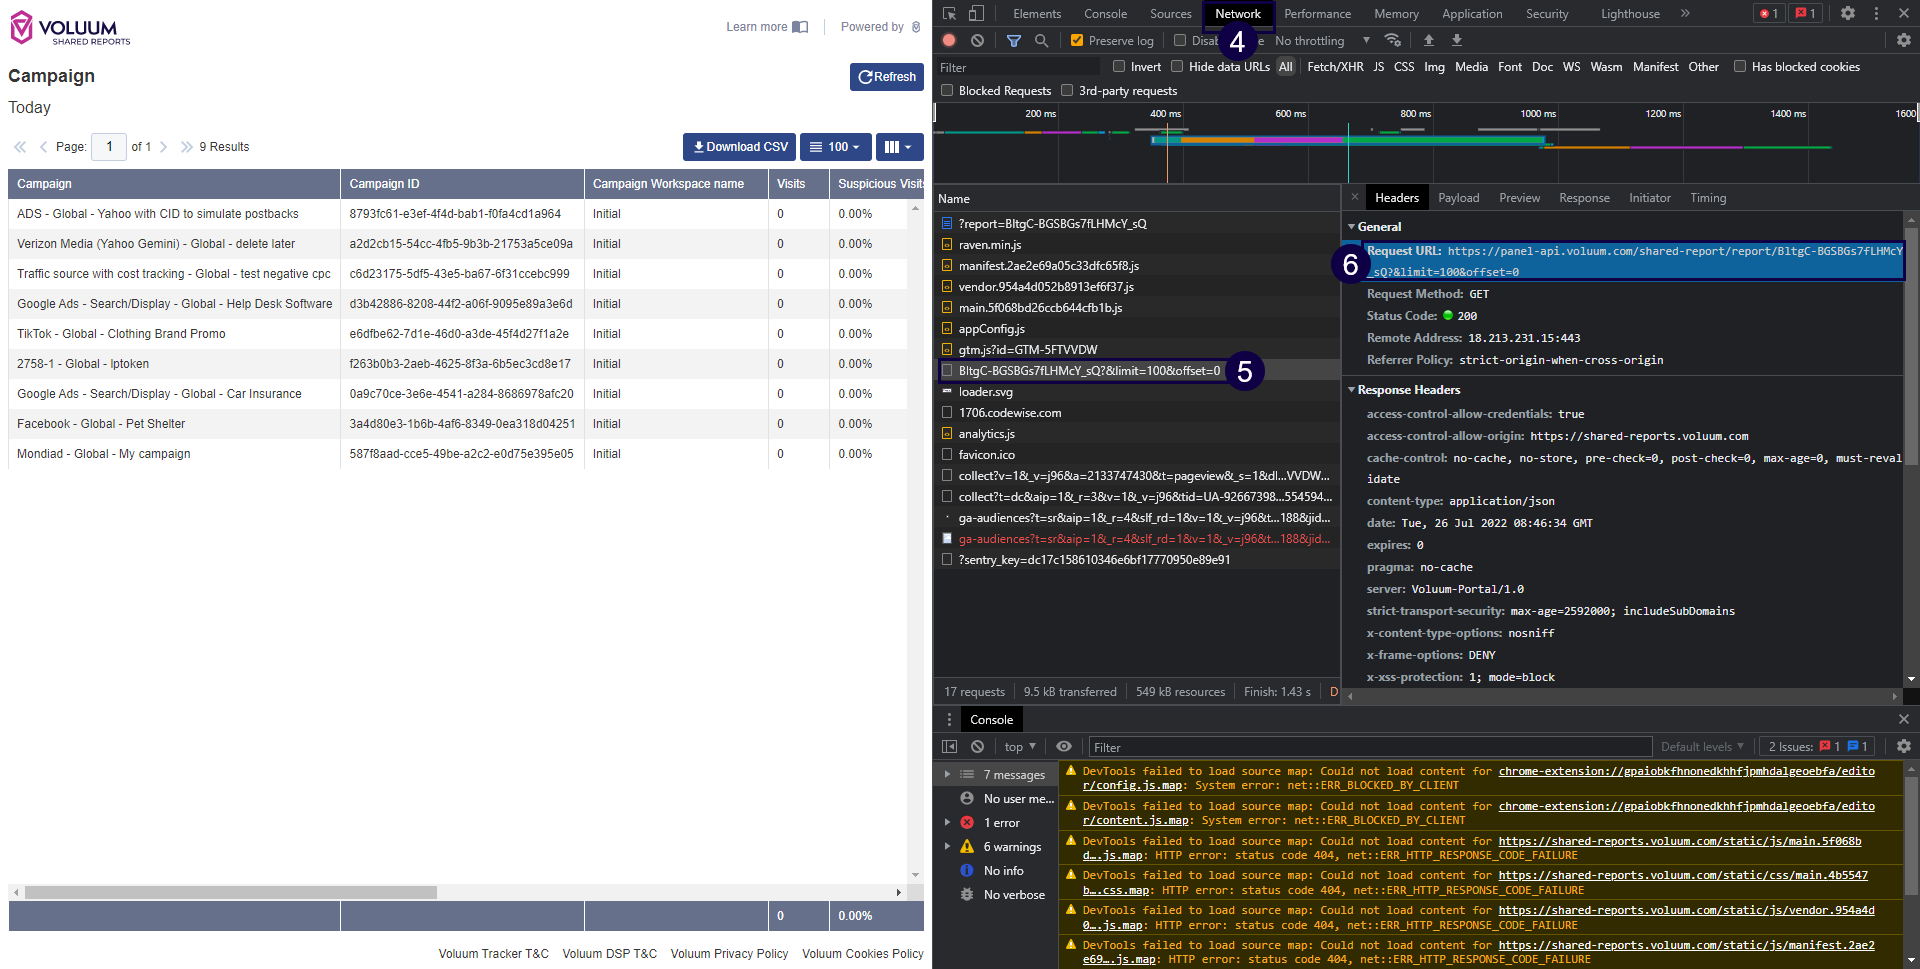Open DevTools settings
1920x969 pixels.
pyautogui.click(x=1848, y=13)
